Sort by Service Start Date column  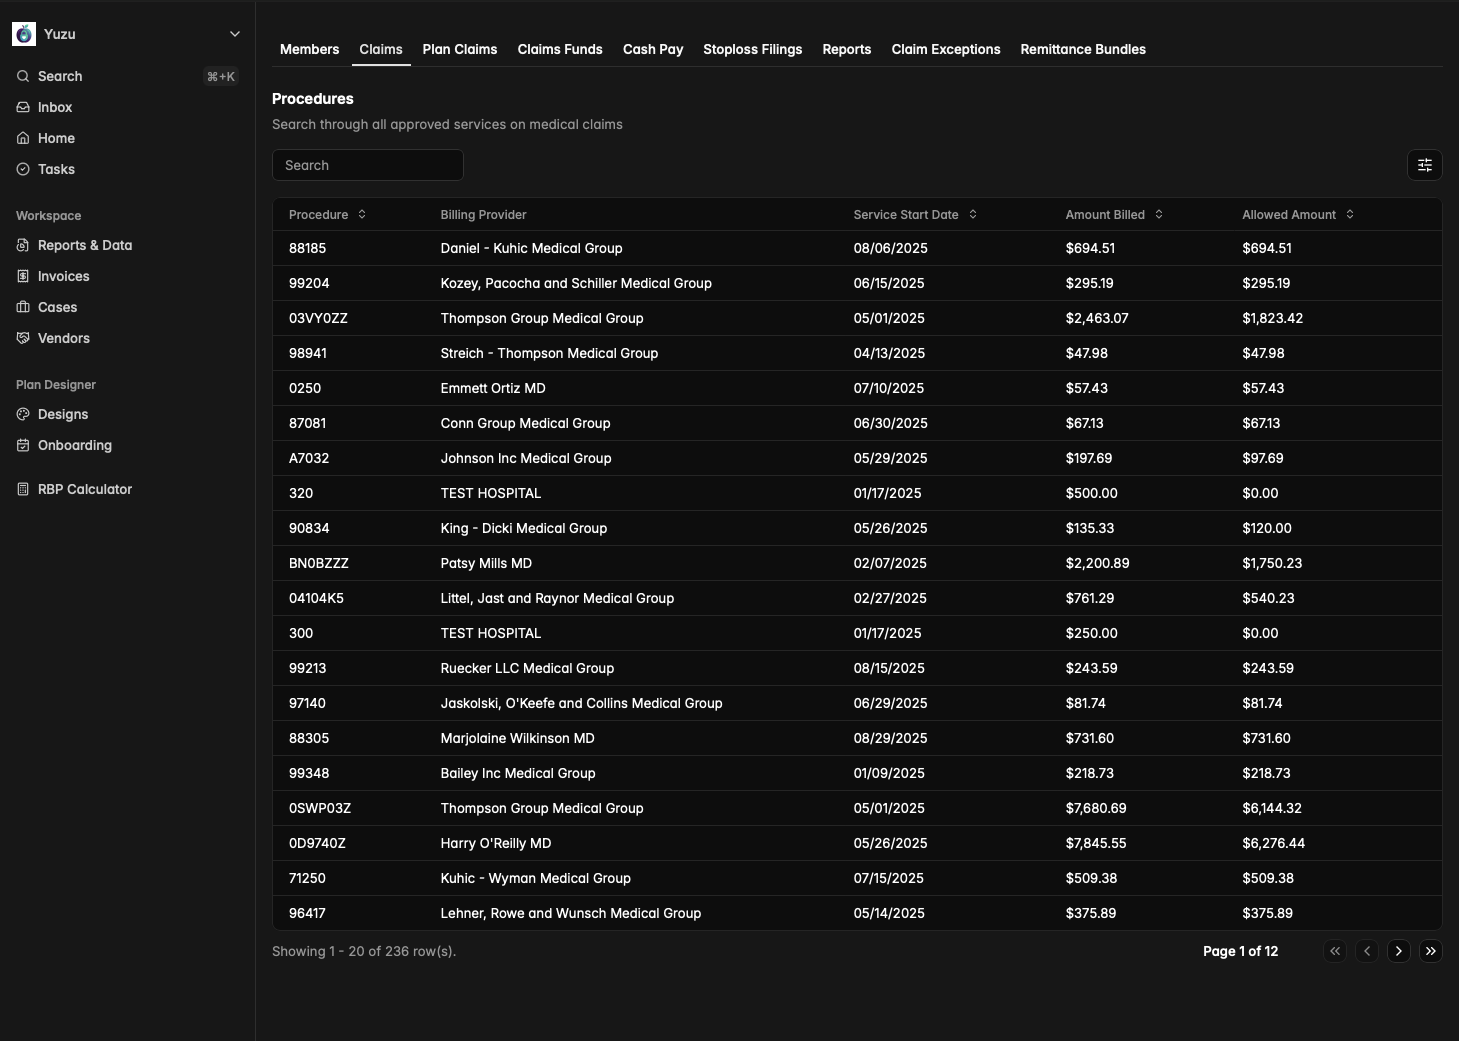915,214
